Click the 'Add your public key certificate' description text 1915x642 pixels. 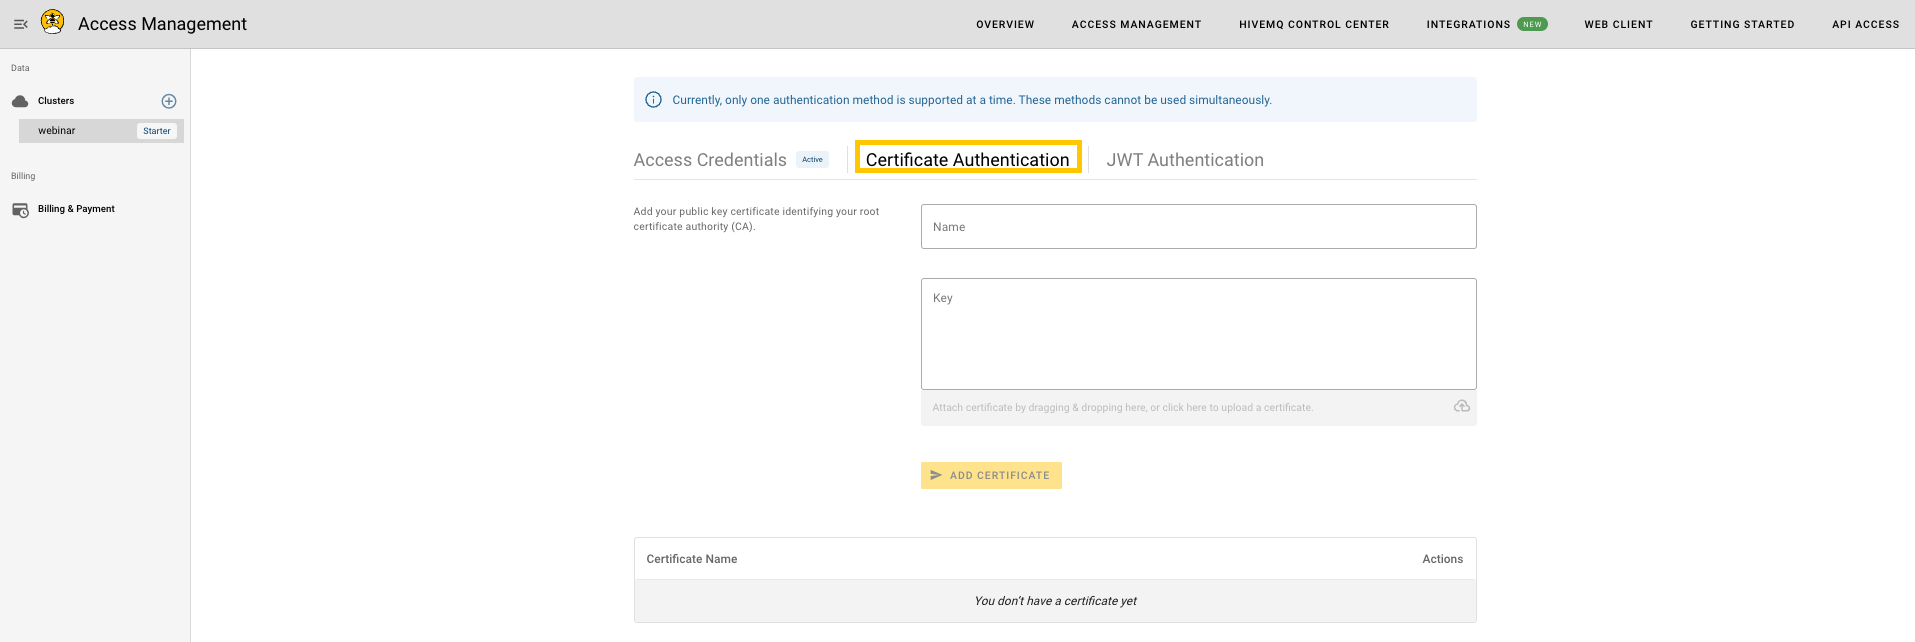tap(756, 219)
